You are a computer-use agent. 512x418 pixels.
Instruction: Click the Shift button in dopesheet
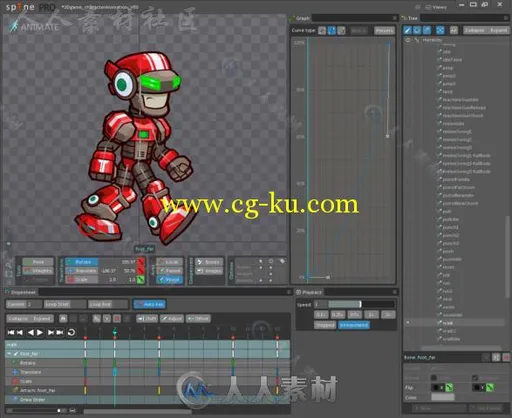(147, 319)
